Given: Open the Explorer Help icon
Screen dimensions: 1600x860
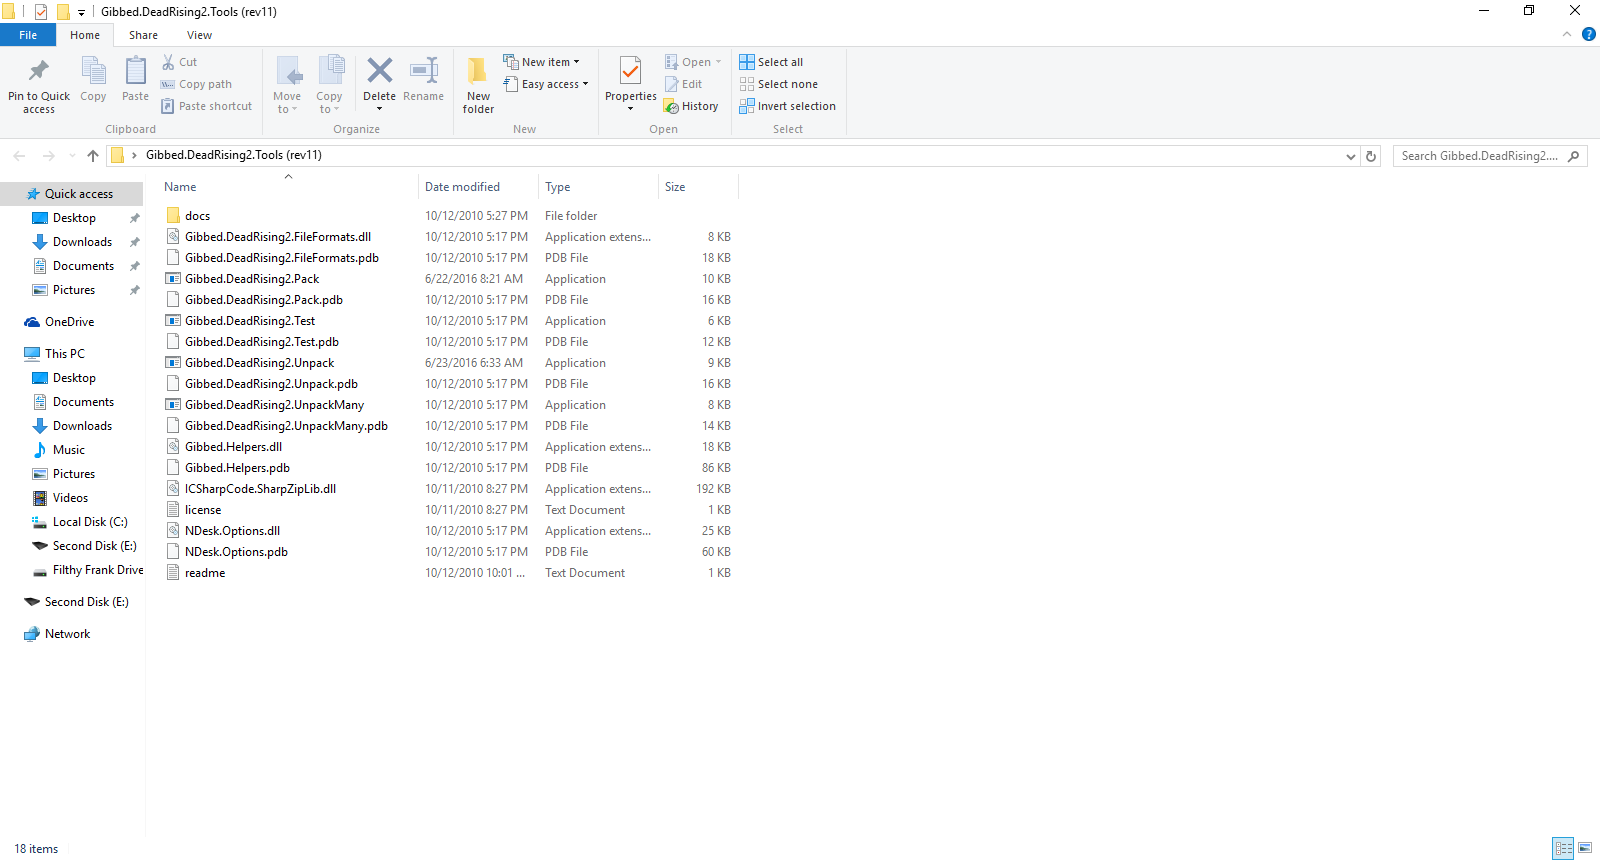Looking at the screenshot, I should [x=1588, y=34].
